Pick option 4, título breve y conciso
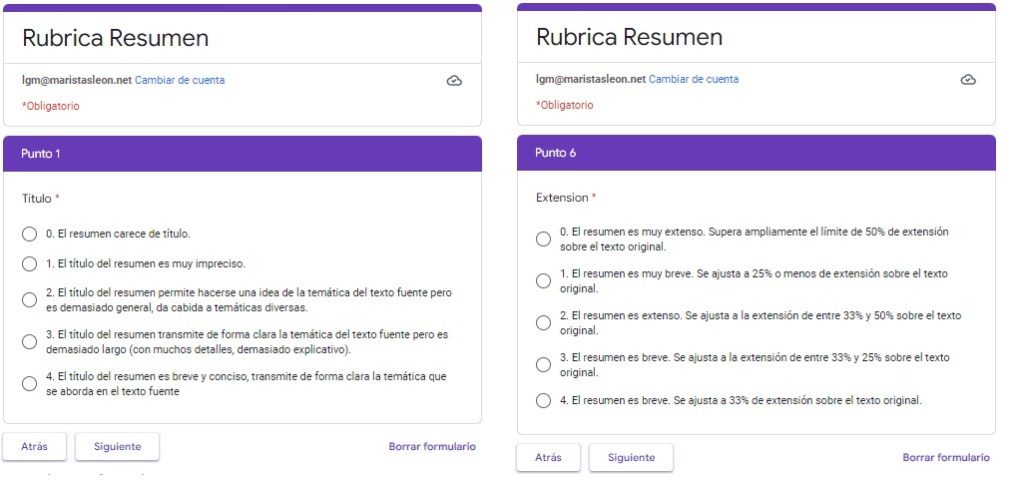The width and height of the screenshot is (1024, 483). click(30, 384)
